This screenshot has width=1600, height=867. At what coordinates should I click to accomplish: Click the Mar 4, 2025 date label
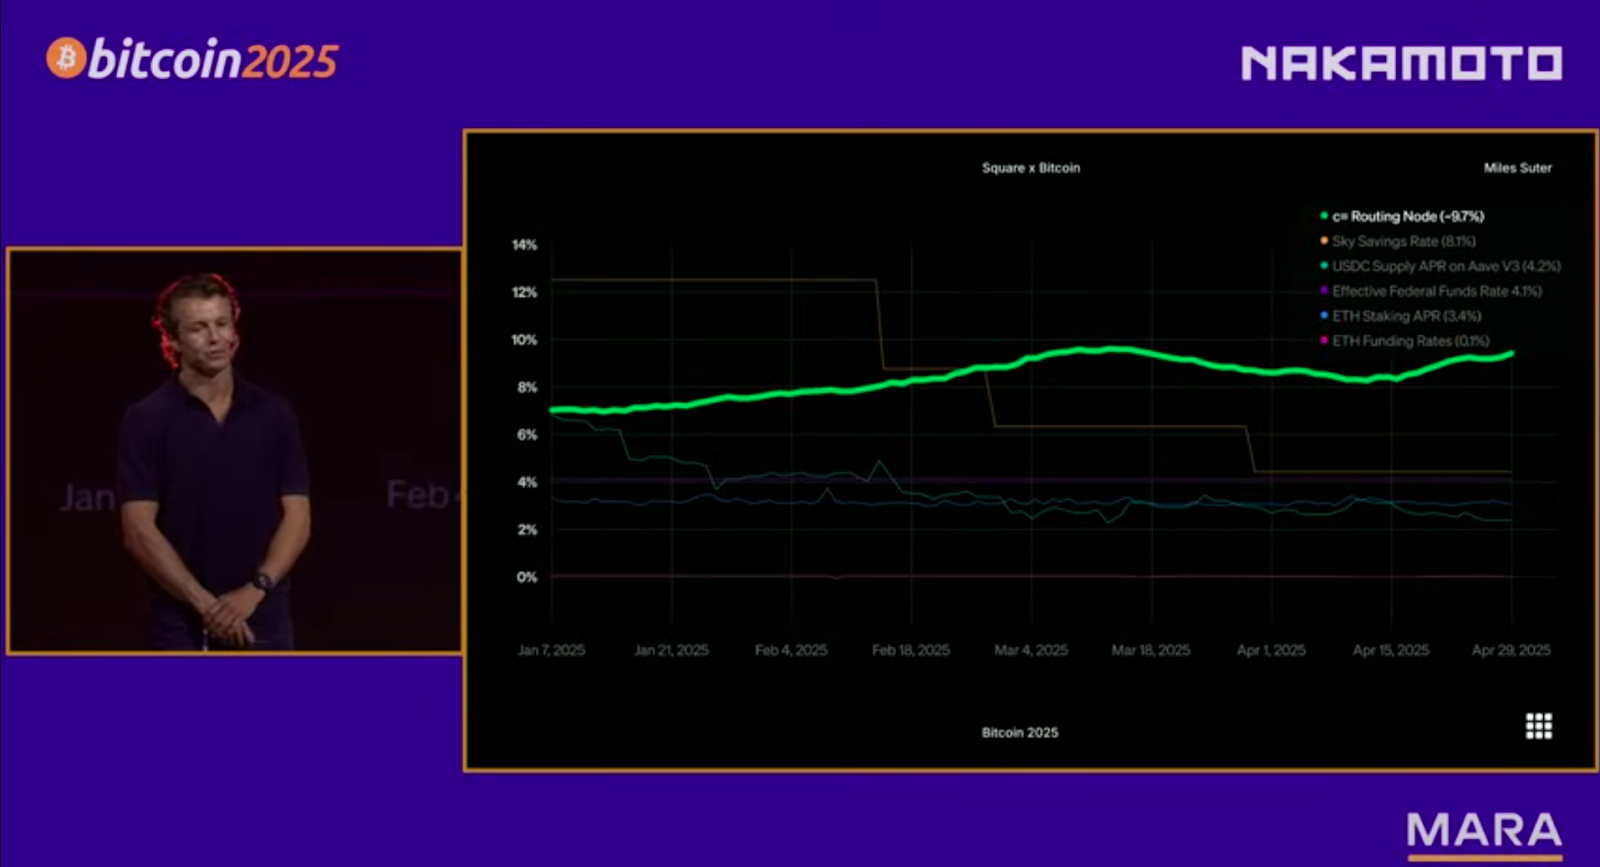pyautogui.click(x=1031, y=650)
